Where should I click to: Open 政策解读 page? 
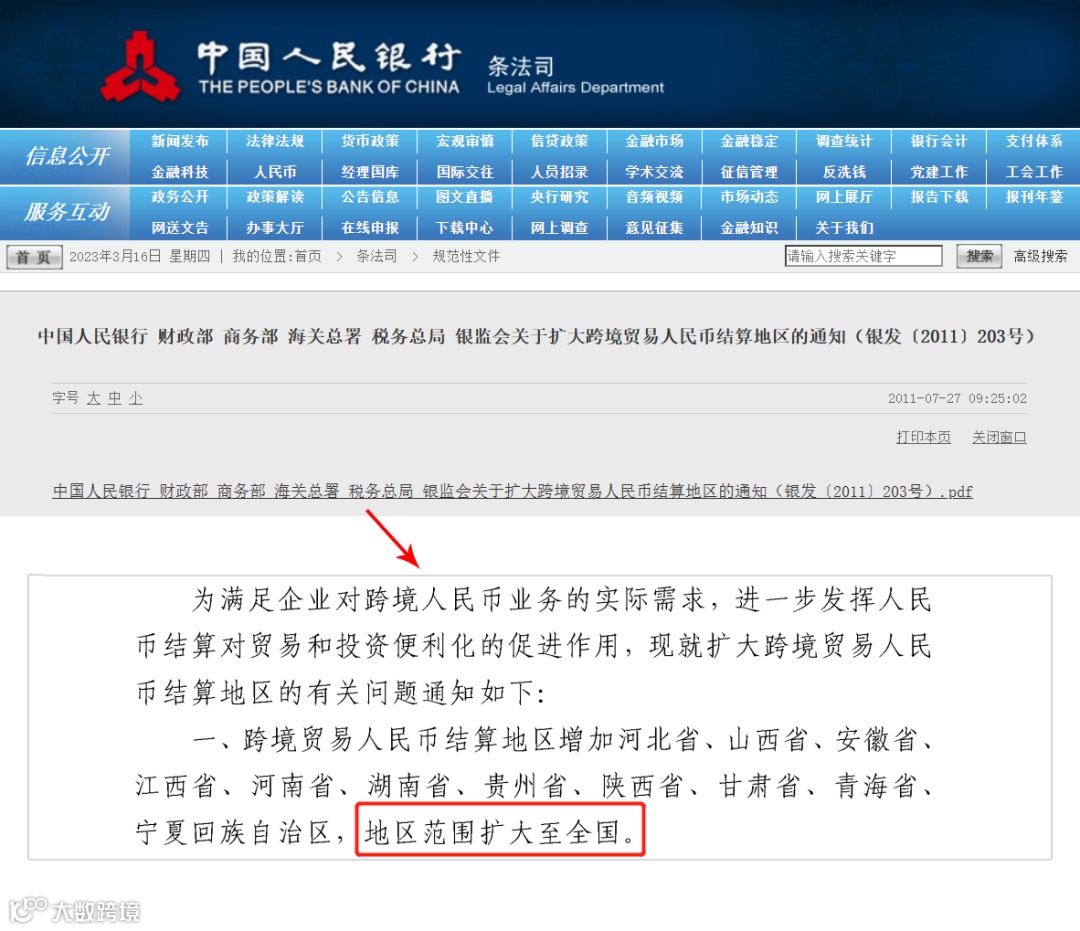click(275, 197)
